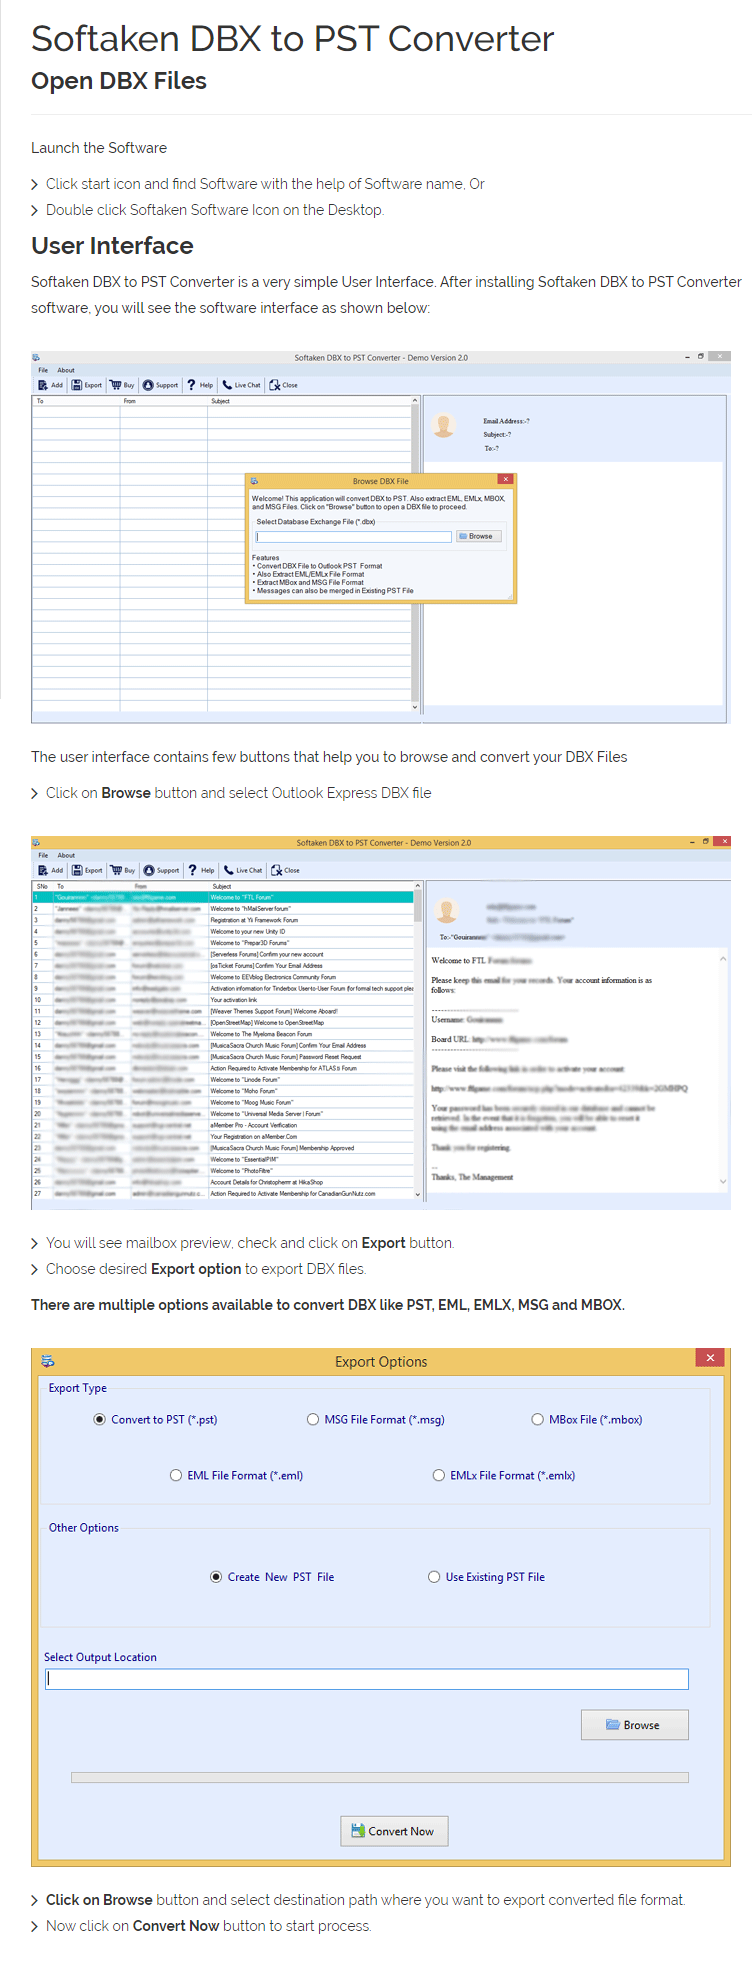
Task: Click Browse button in Browse DBX File dialog
Action: tap(477, 536)
